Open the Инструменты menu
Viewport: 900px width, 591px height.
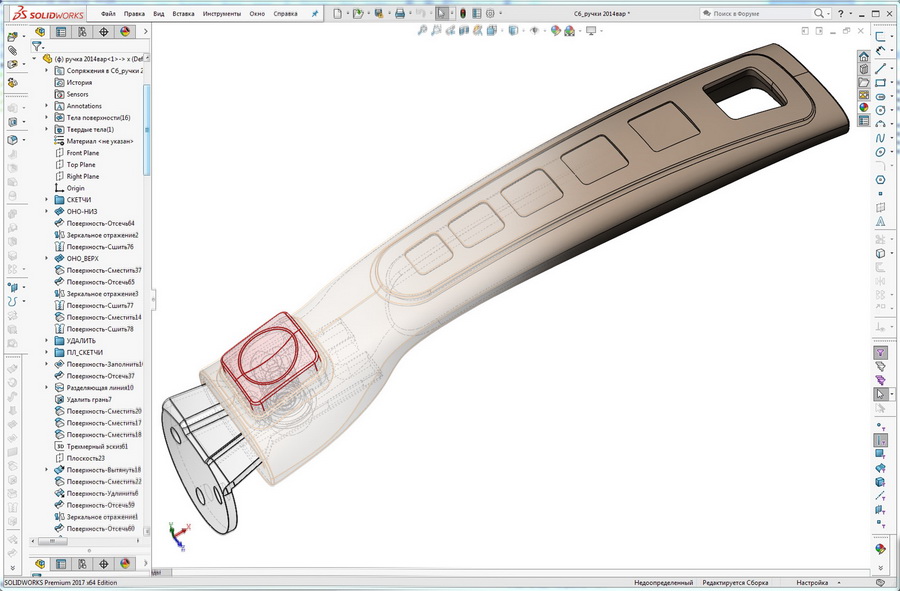(222, 14)
